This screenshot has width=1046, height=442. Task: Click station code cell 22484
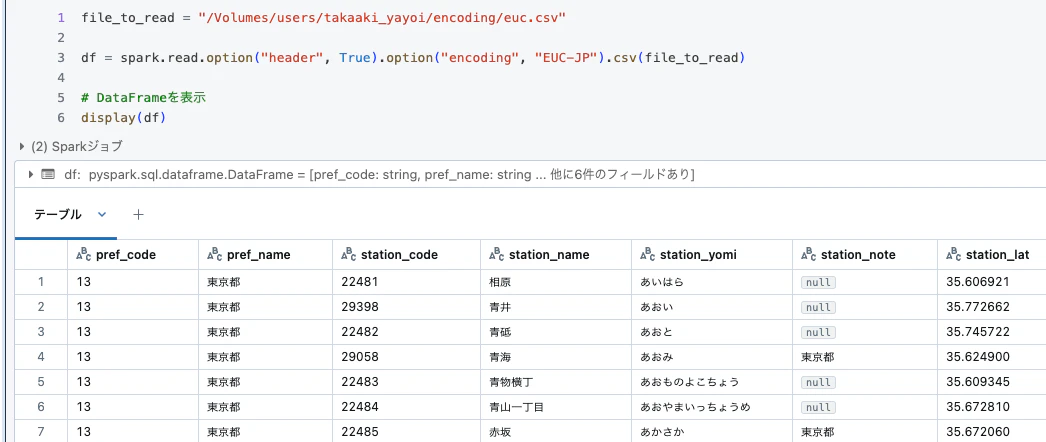point(406,407)
